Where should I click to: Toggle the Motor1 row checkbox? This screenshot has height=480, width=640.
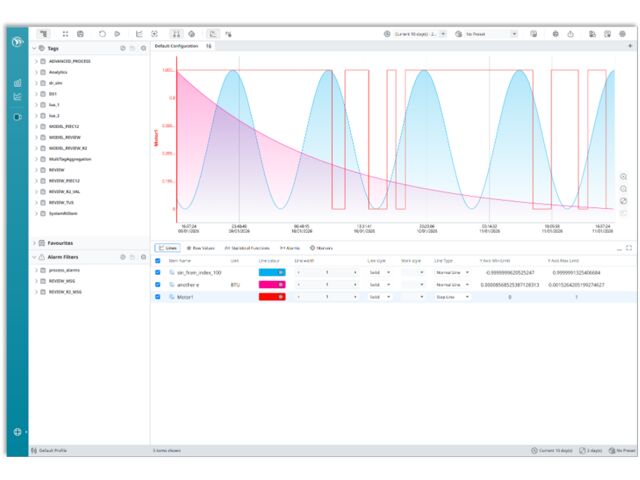coord(158,297)
